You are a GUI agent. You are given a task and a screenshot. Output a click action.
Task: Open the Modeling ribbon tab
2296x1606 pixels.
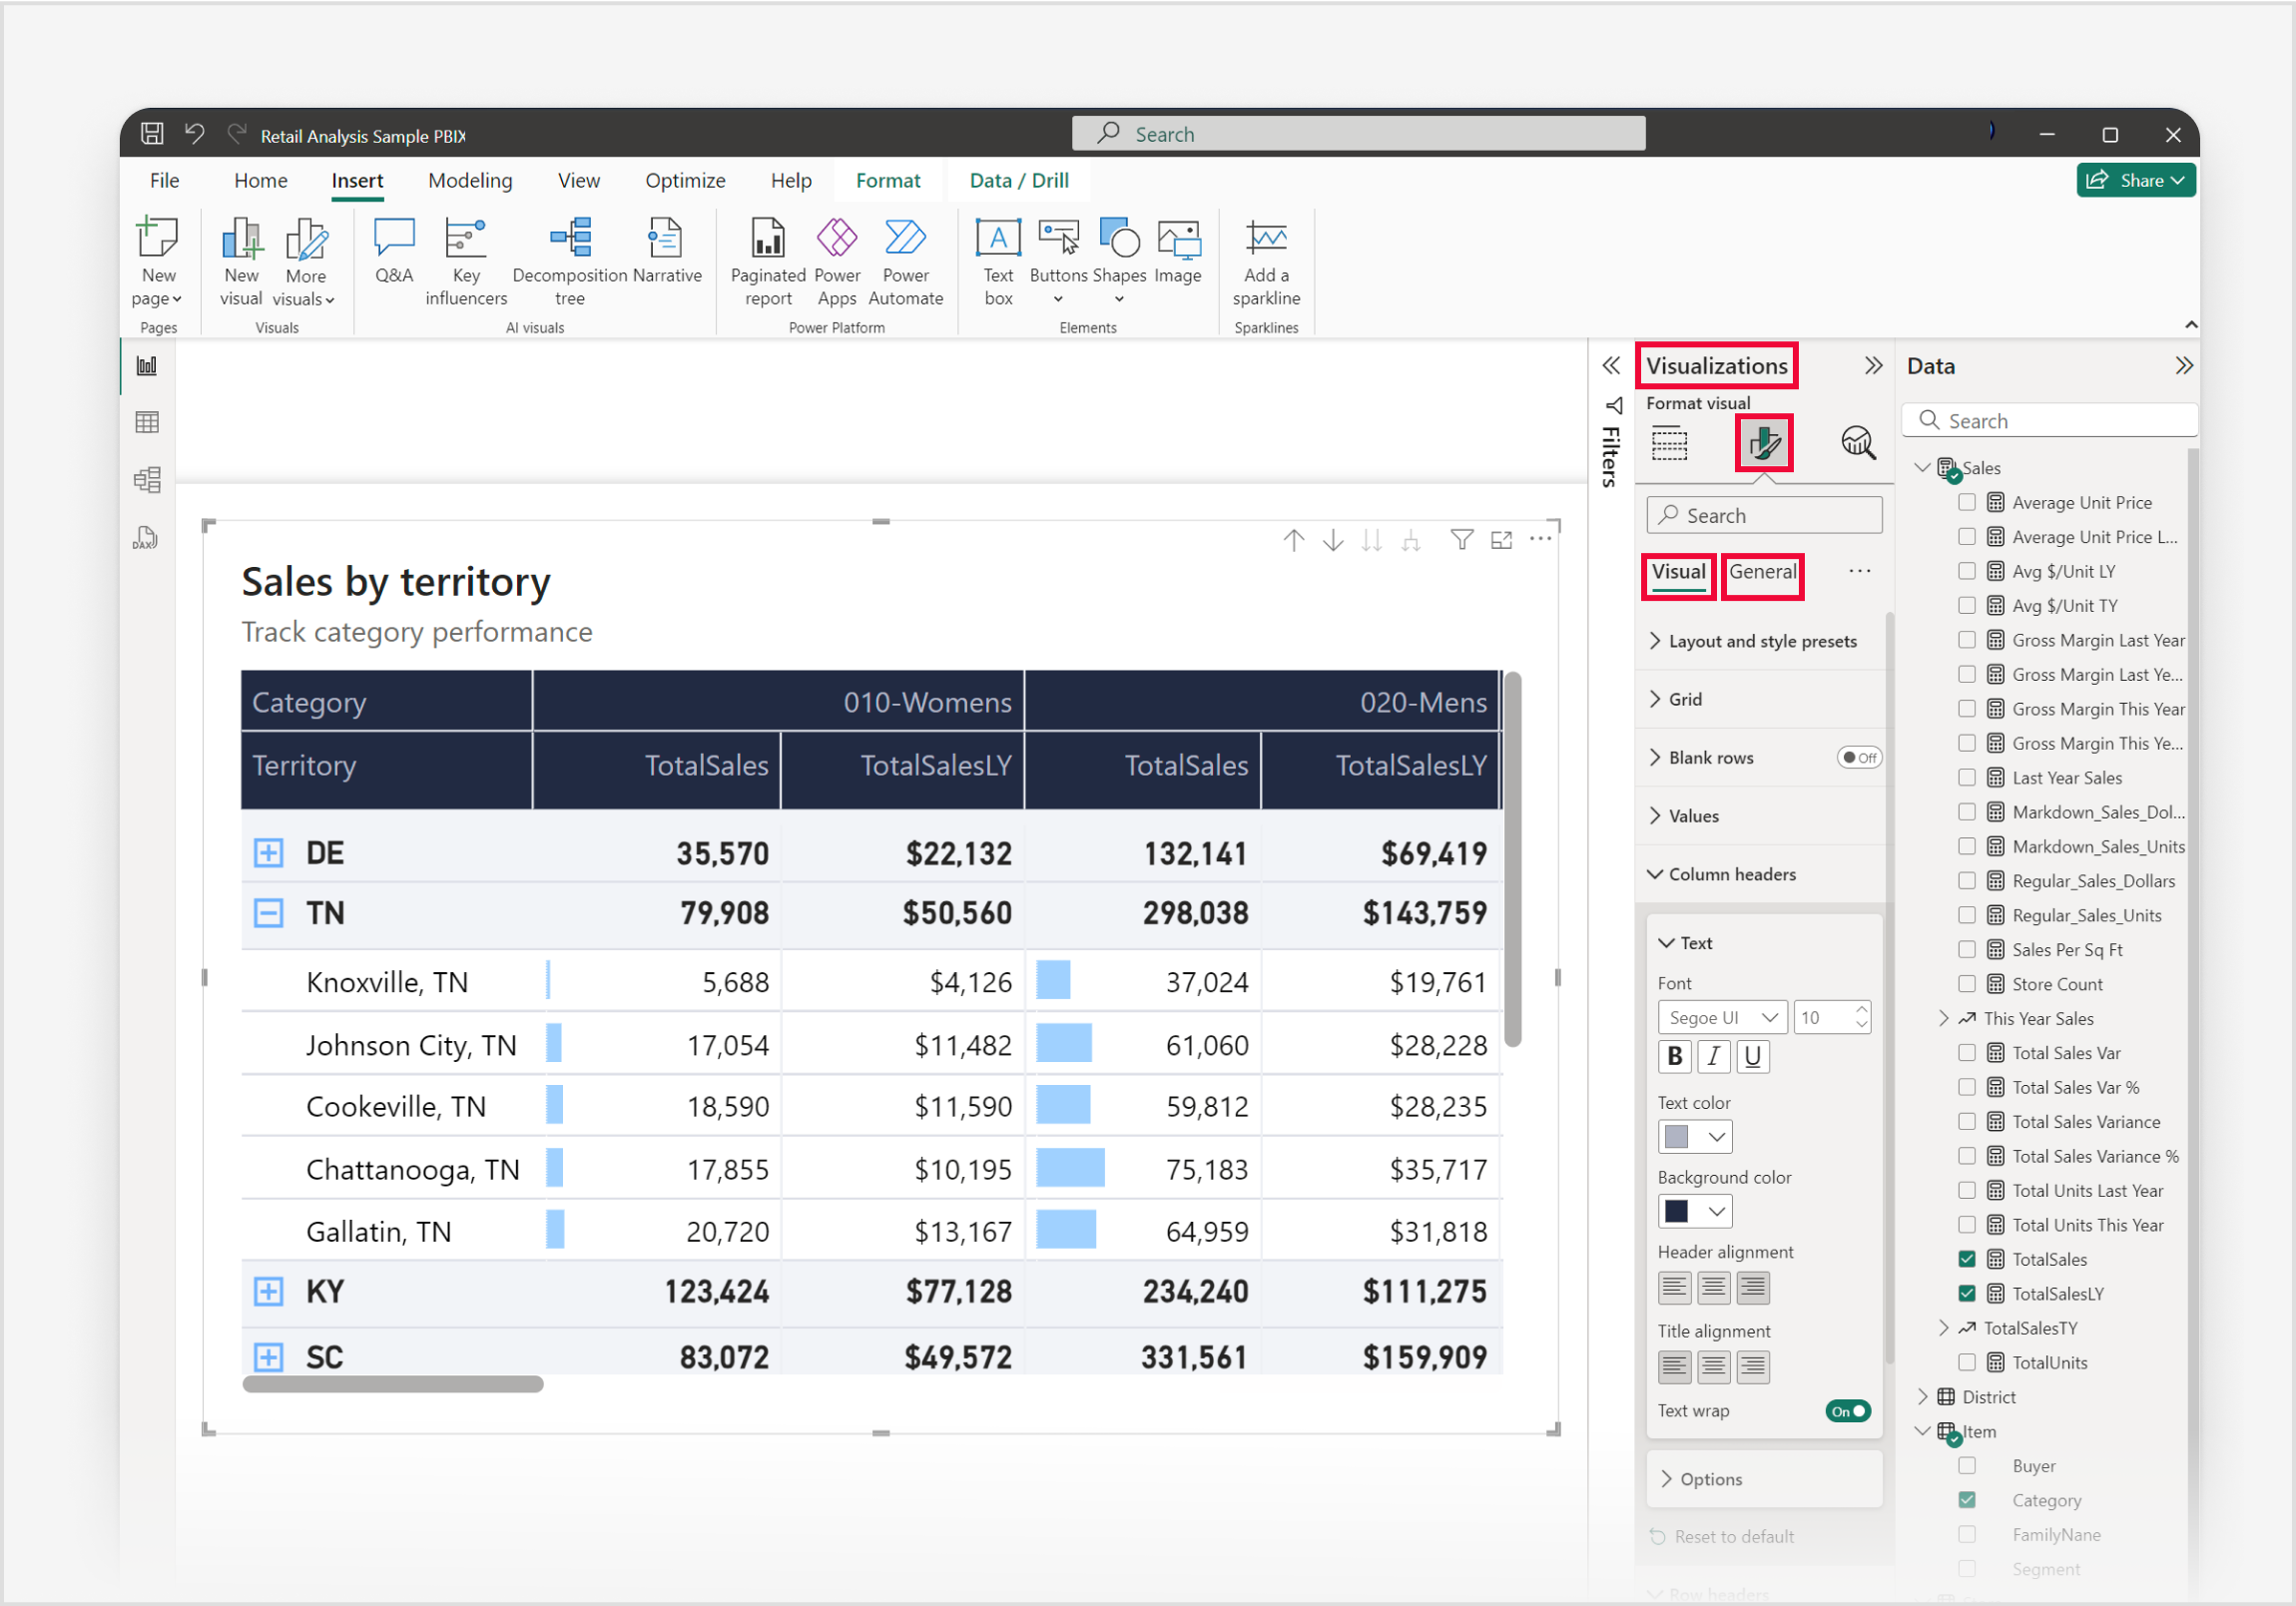point(470,180)
